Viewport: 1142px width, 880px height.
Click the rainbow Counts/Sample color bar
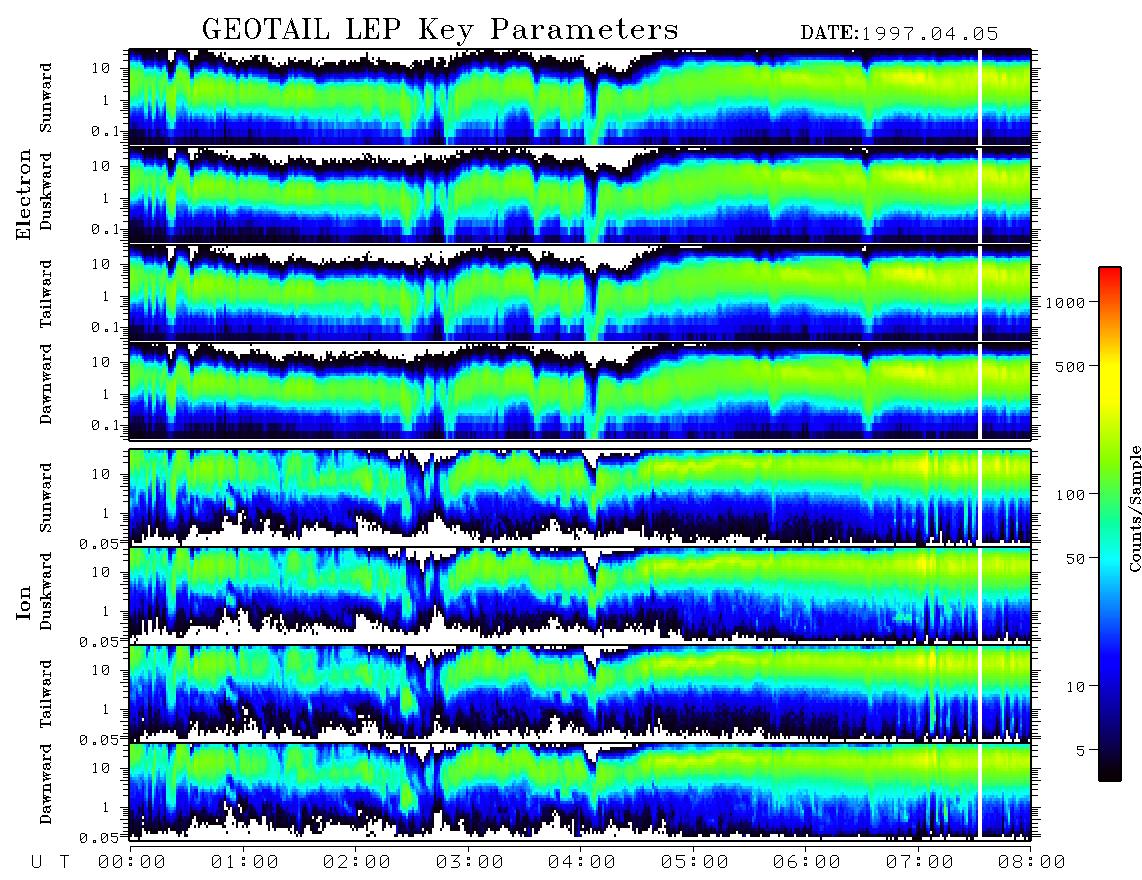pyautogui.click(x=1109, y=524)
